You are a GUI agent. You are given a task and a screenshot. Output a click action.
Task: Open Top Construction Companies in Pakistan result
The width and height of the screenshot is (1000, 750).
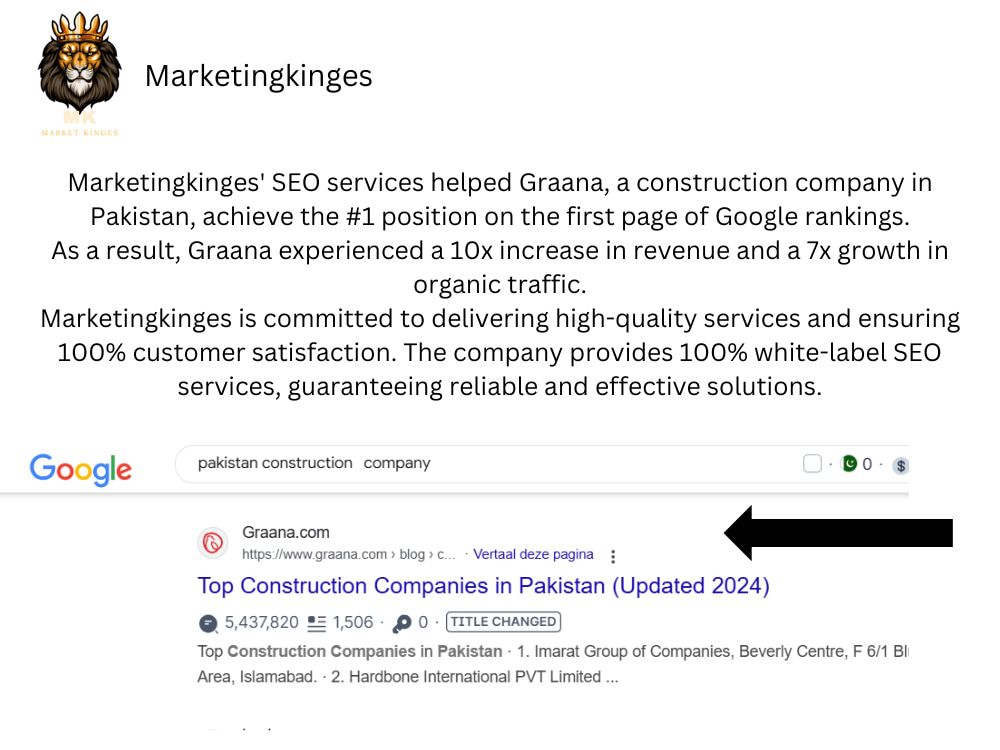pos(483,585)
